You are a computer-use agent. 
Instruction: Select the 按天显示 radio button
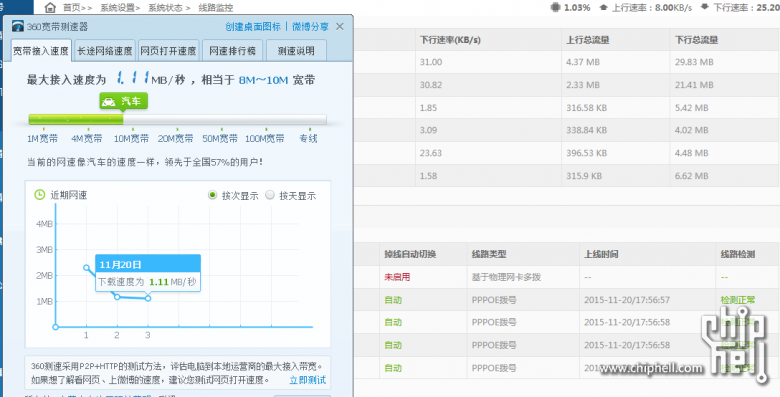point(270,195)
